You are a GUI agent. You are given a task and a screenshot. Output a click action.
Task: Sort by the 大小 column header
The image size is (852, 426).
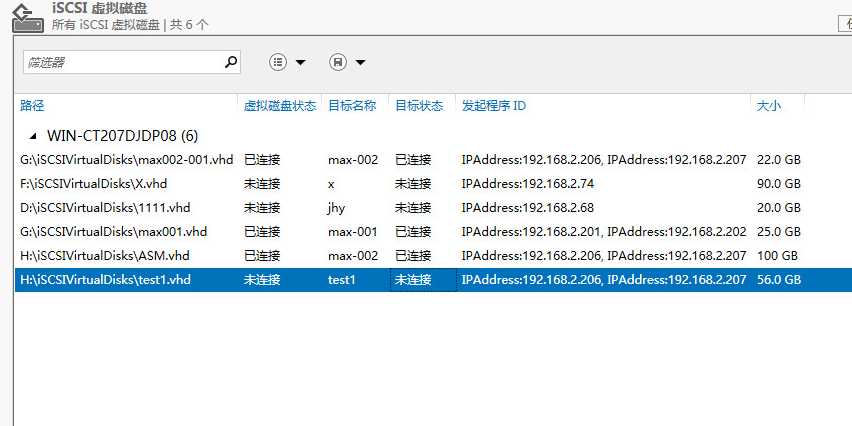pos(769,105)
